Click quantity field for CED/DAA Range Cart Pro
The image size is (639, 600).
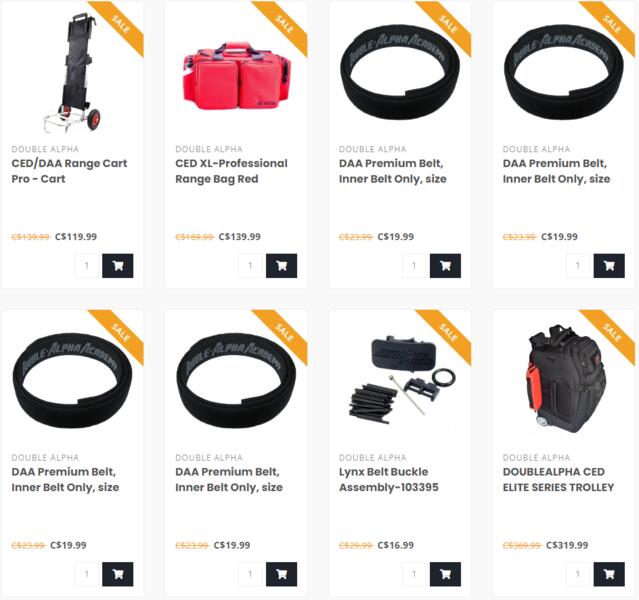coord(87,266)
